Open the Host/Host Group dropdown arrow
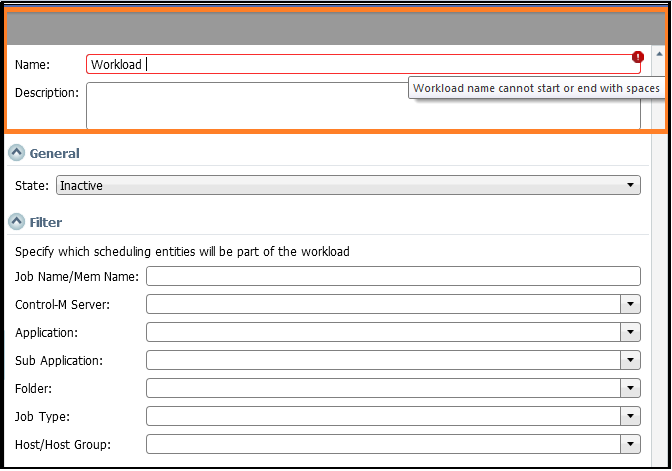Image resolution: width=672 pixels, height=471 pixels. pos(630,444)
